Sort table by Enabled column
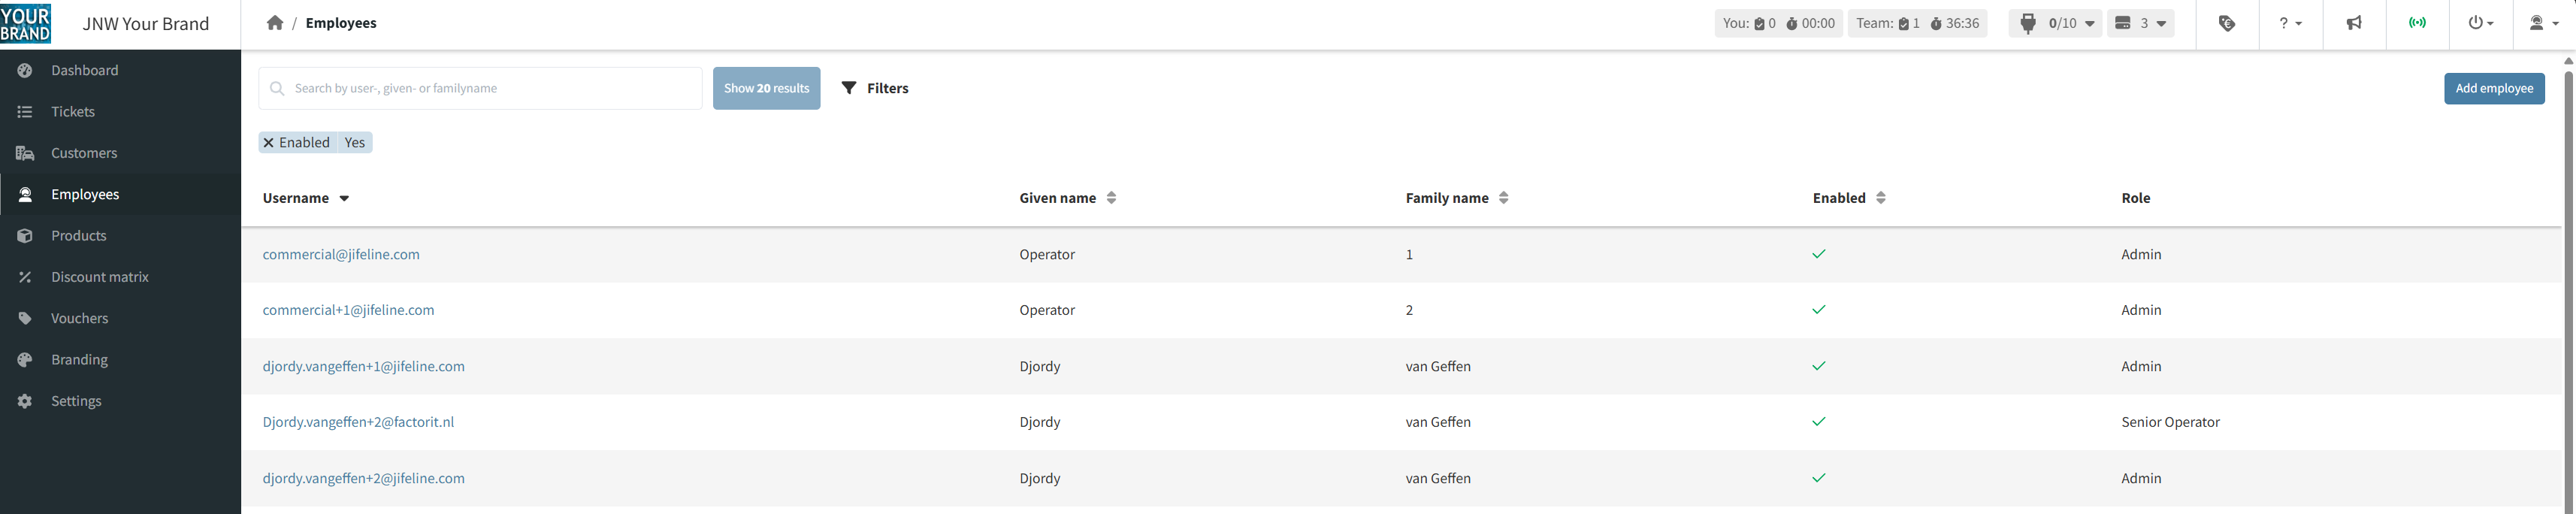 1880,198
